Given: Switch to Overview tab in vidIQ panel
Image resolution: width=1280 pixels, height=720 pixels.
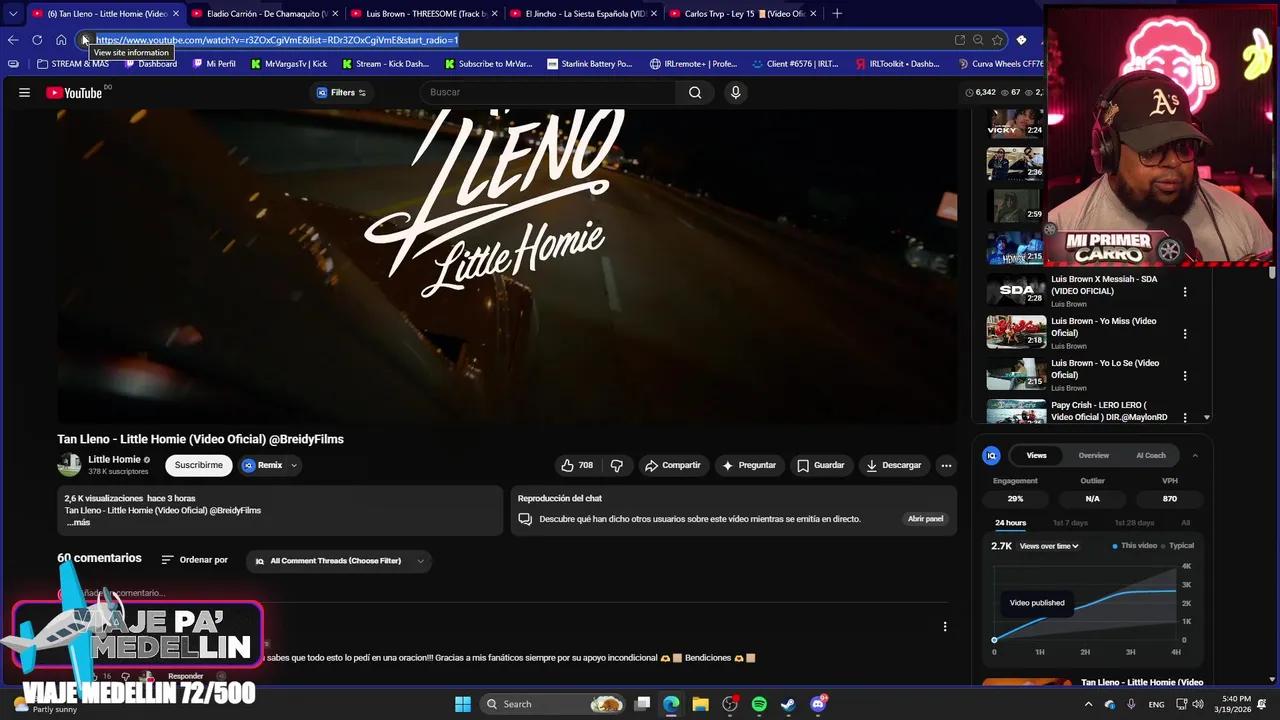Looking at the screenshot, I should (x=1093, y=456).
